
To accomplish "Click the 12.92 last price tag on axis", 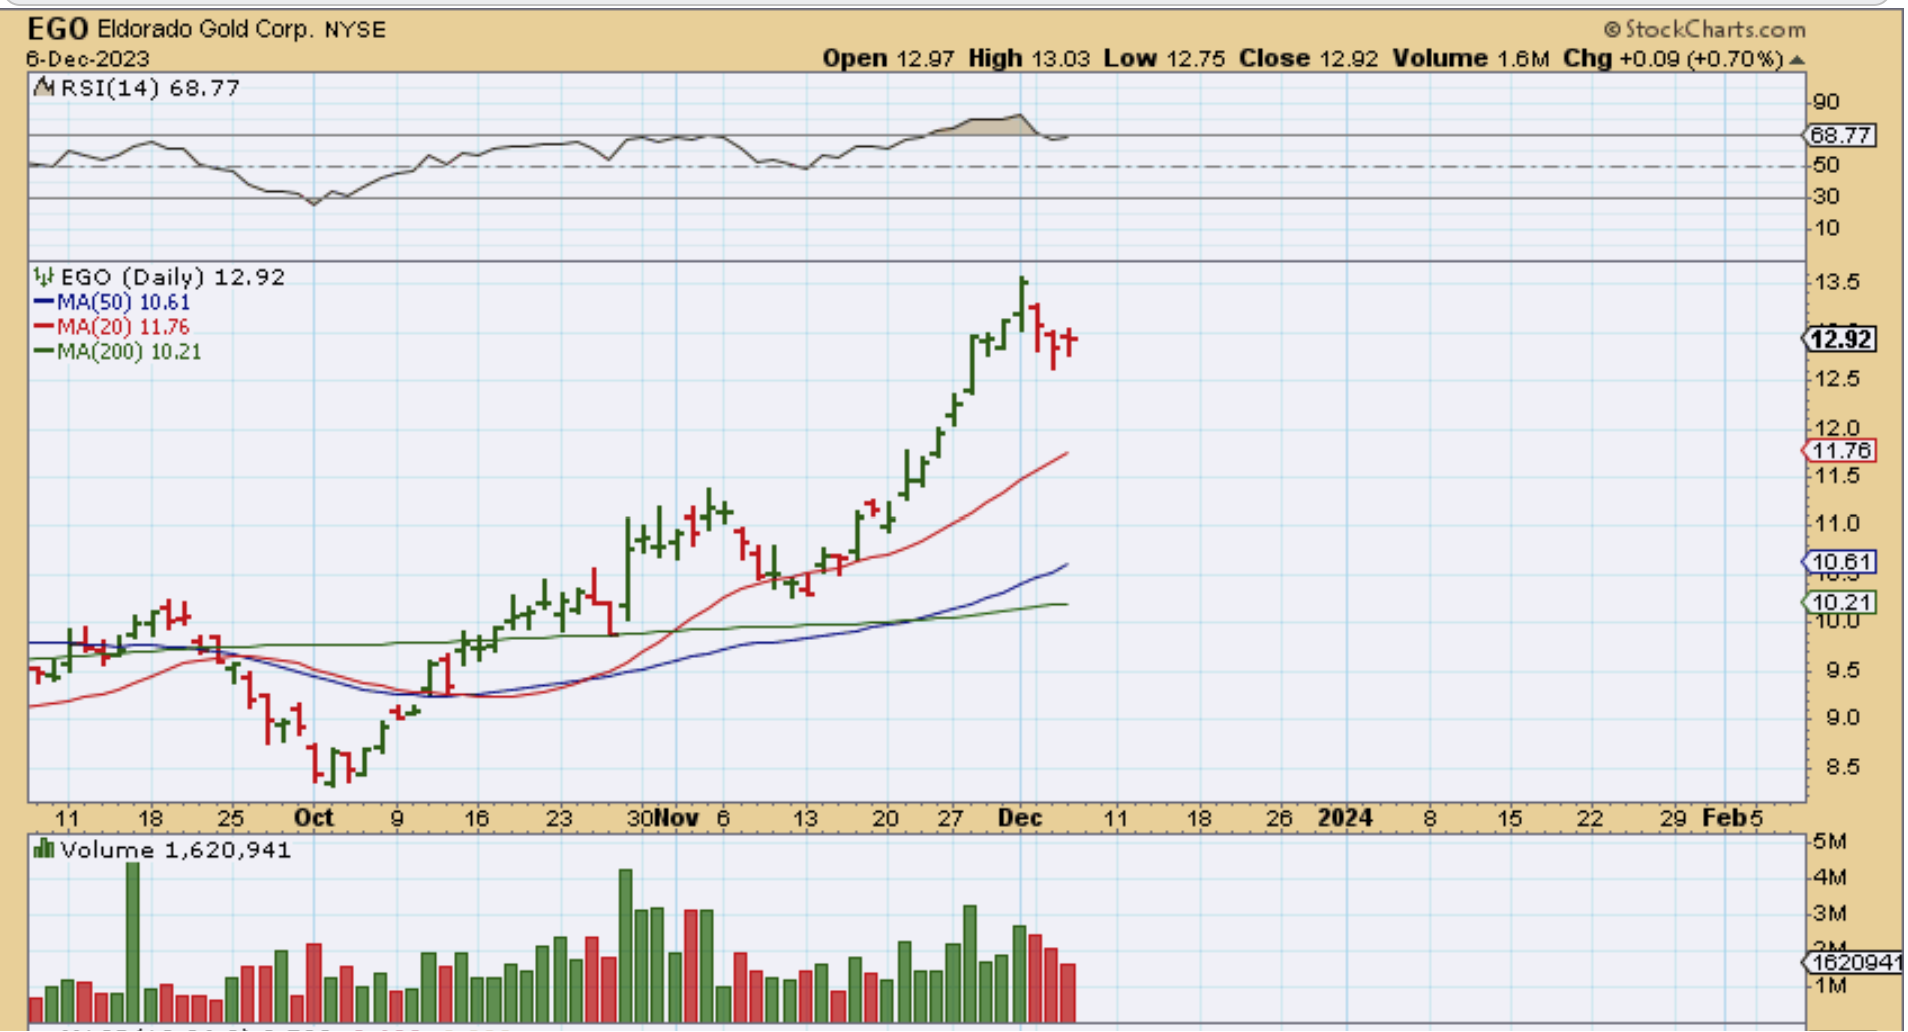I will (1841, 339).
